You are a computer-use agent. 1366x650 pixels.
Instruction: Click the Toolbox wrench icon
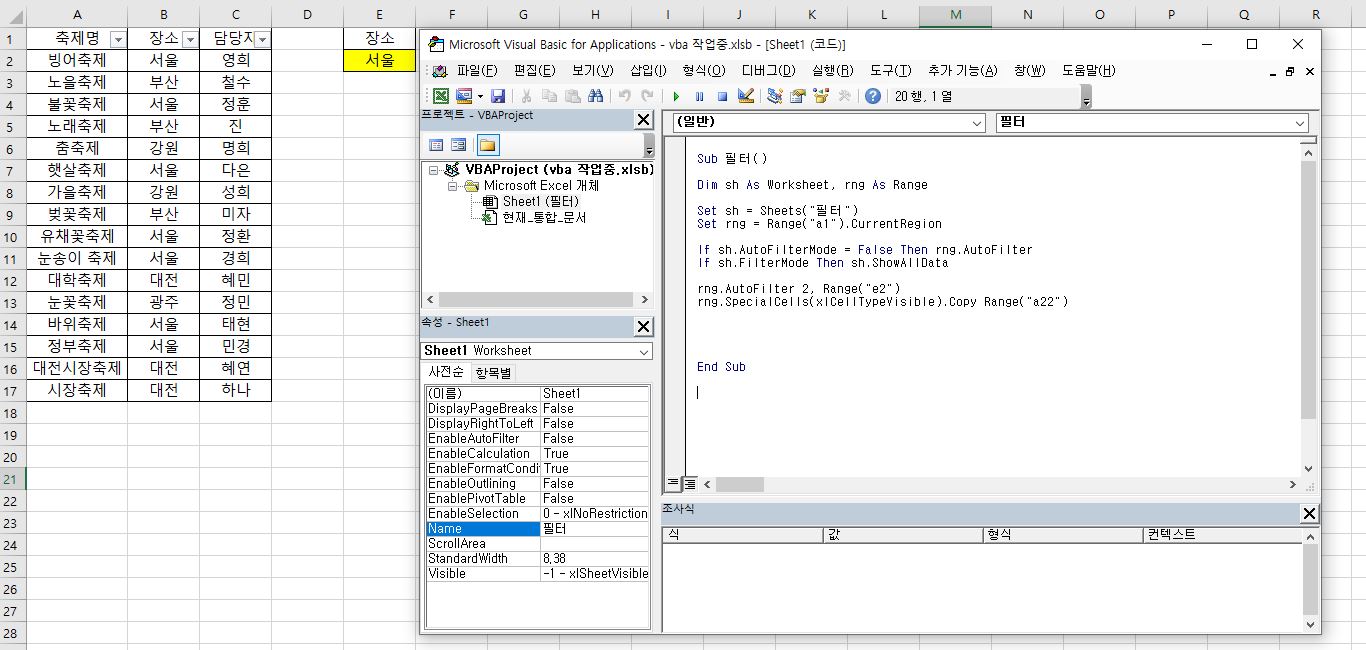[844, 96]
